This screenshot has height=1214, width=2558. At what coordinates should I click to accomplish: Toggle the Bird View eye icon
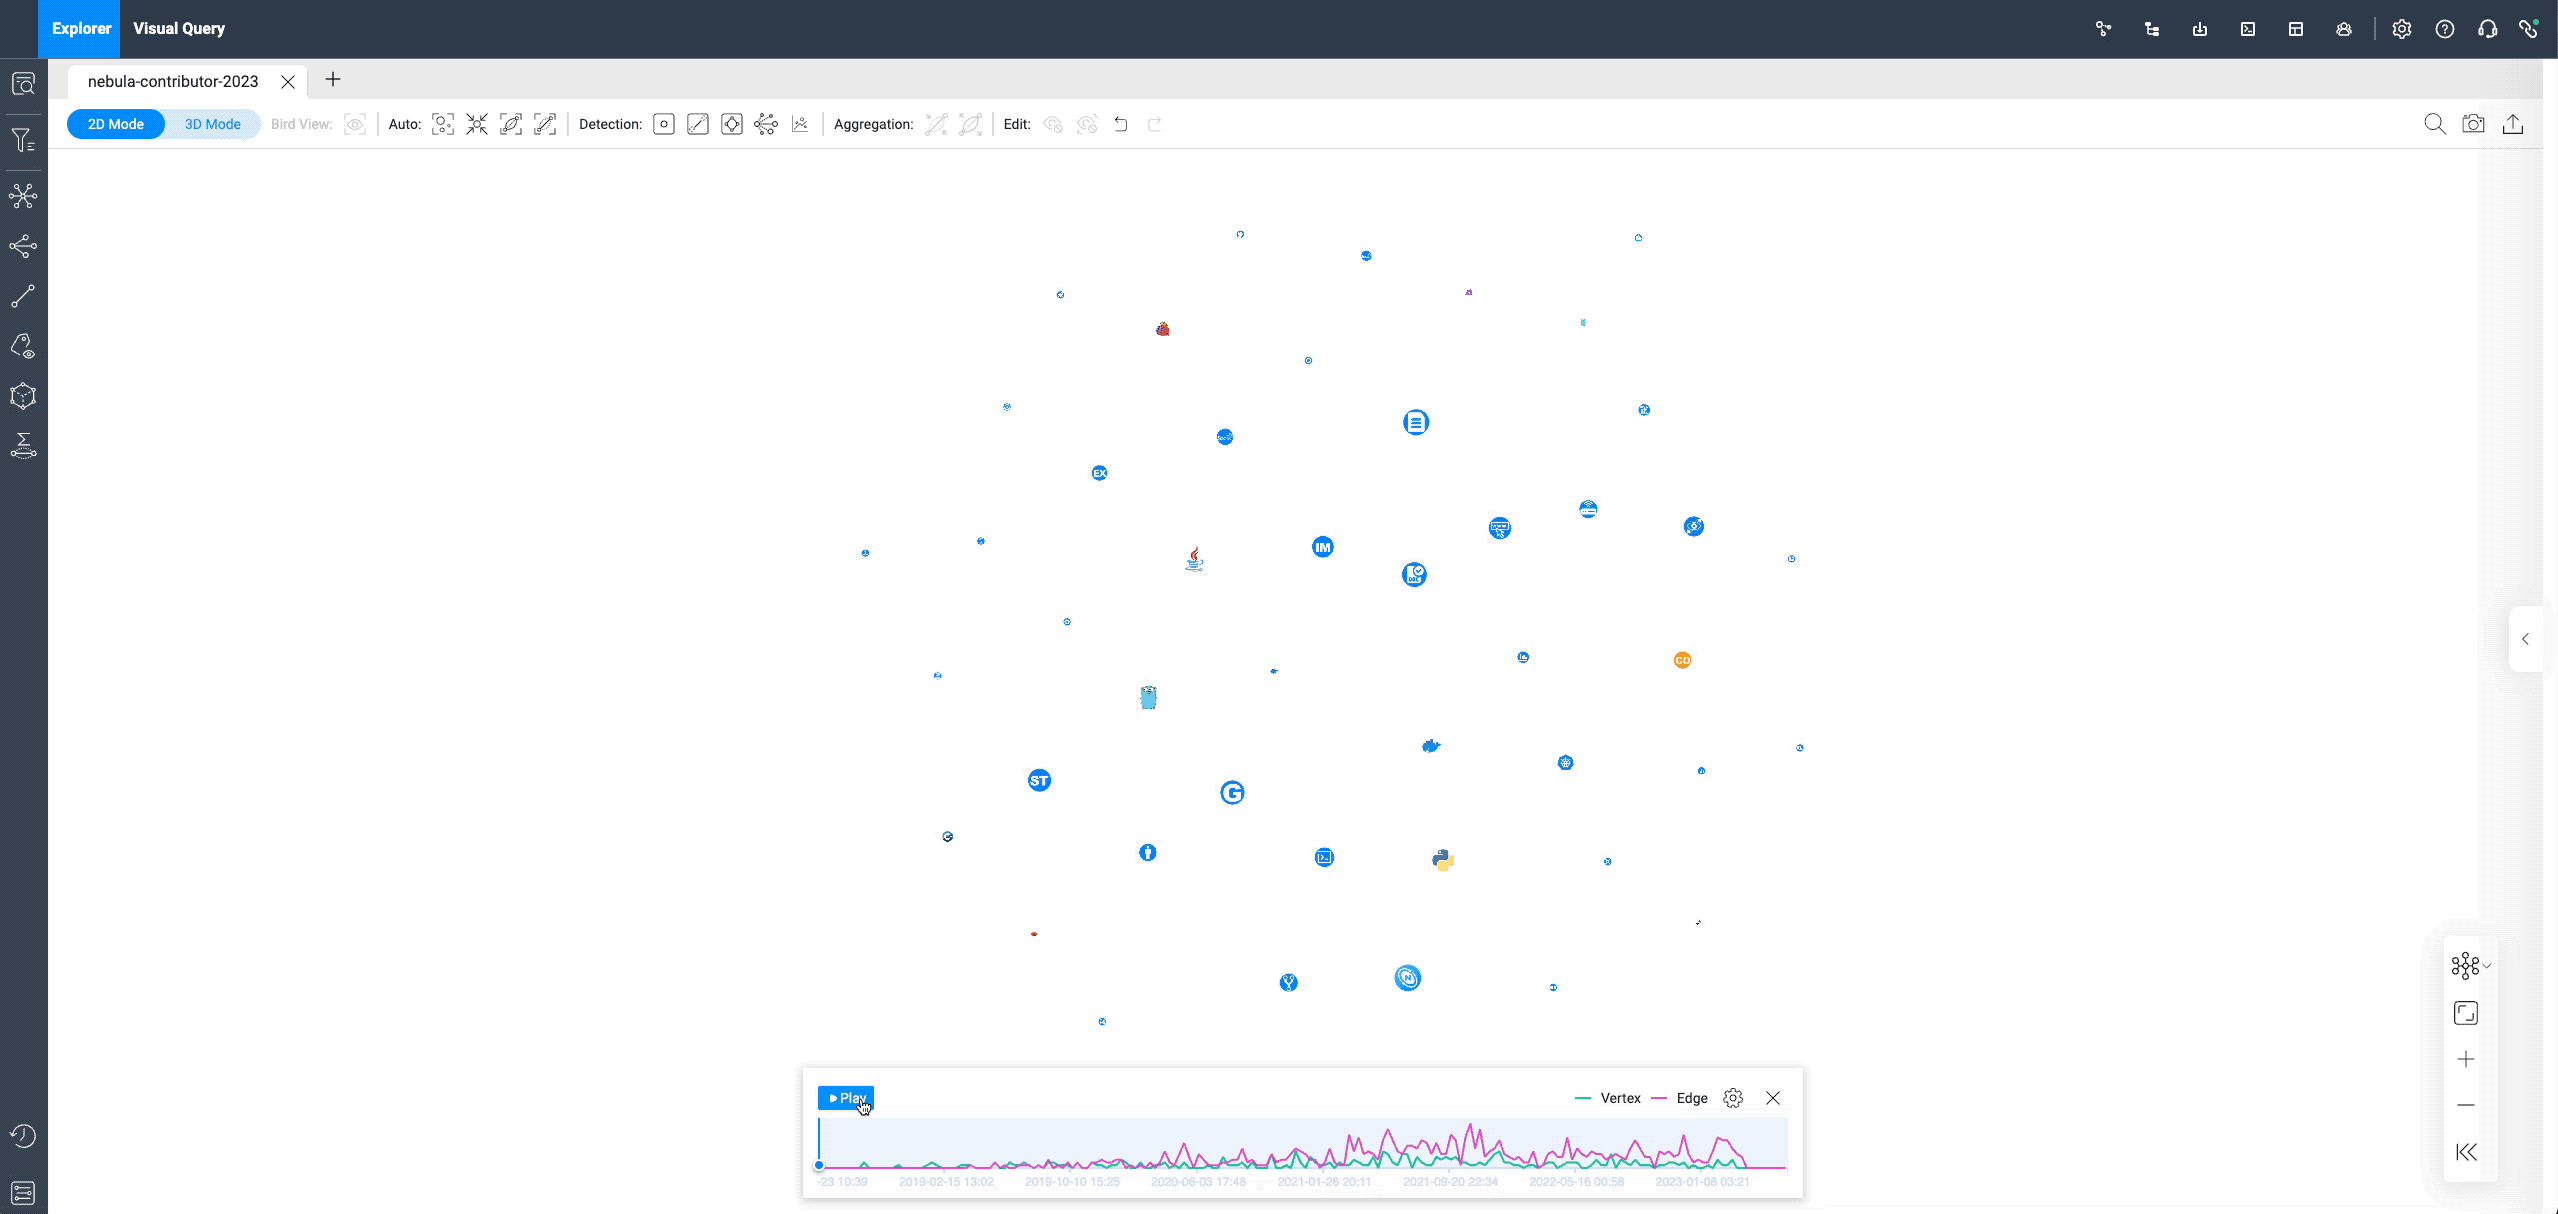coord(355,124)
